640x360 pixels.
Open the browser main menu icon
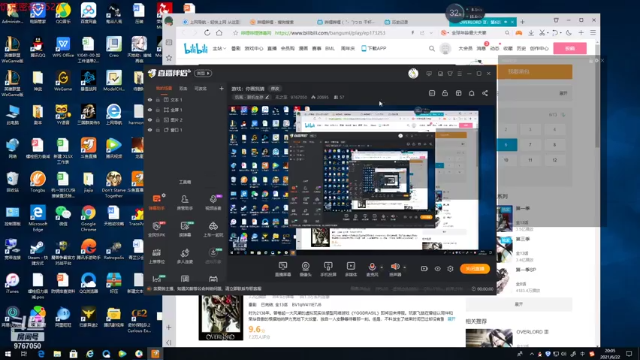point(593,33)
